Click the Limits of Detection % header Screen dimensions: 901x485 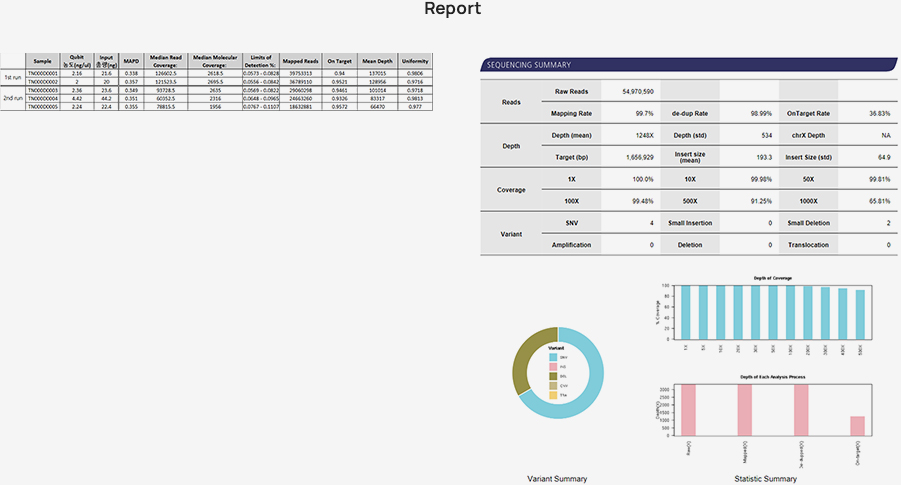coord(261,61)
